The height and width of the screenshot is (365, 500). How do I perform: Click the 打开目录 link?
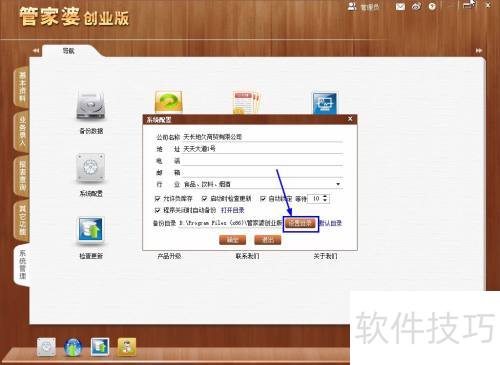pyautogui.click(x=233, y=210)
